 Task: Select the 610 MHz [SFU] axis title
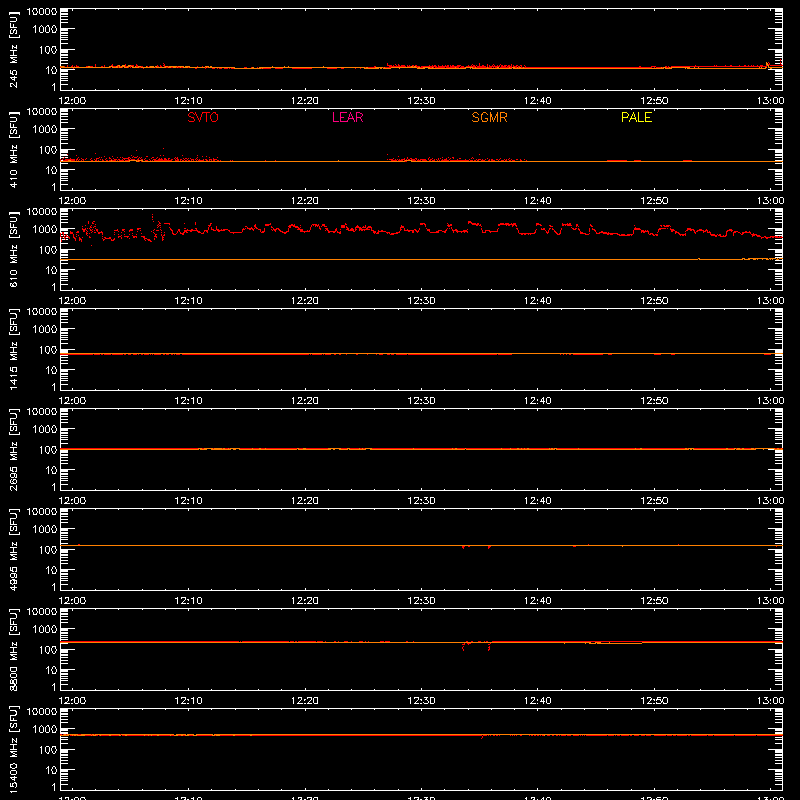click(13, 249)
